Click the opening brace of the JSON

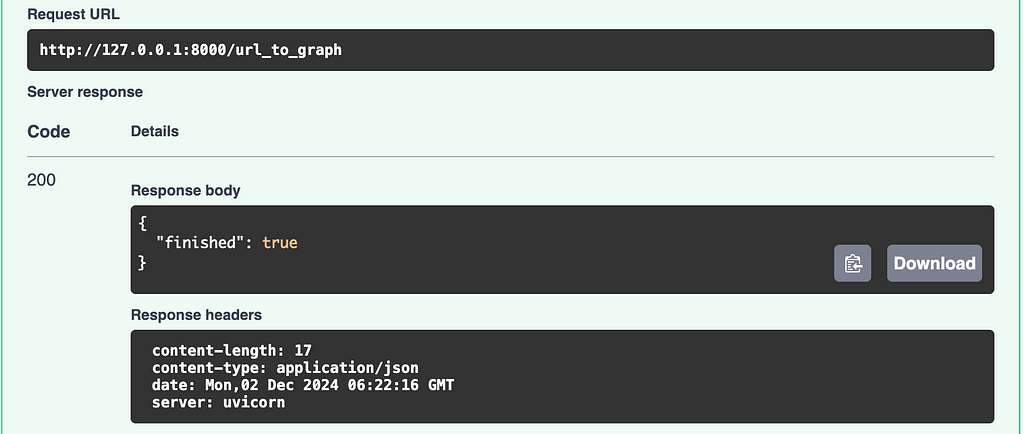(143, 223)
